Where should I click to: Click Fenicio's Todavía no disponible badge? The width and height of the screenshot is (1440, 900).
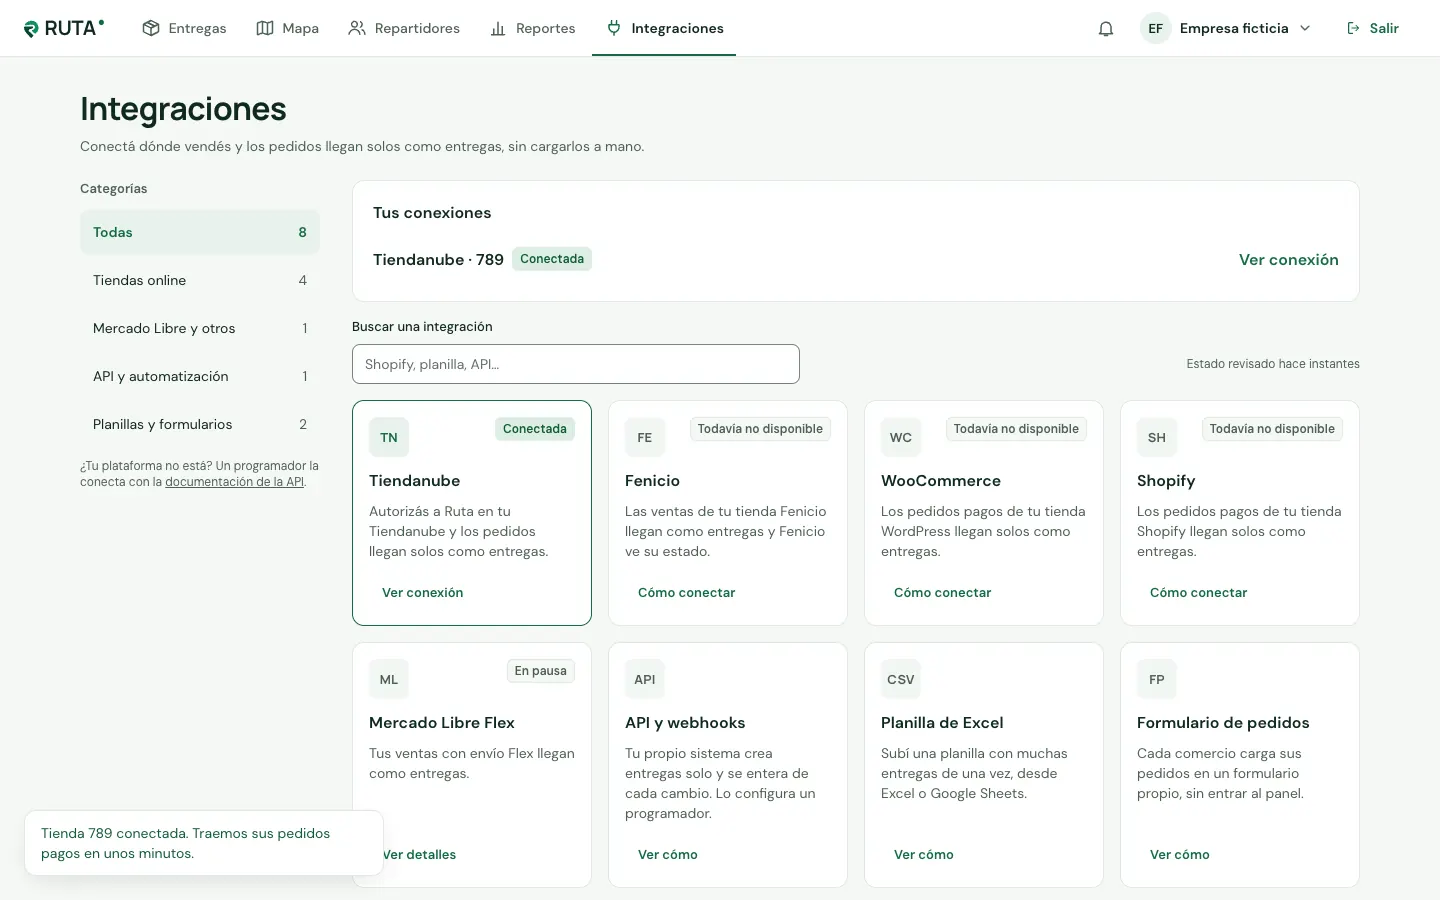coord(760,429)
